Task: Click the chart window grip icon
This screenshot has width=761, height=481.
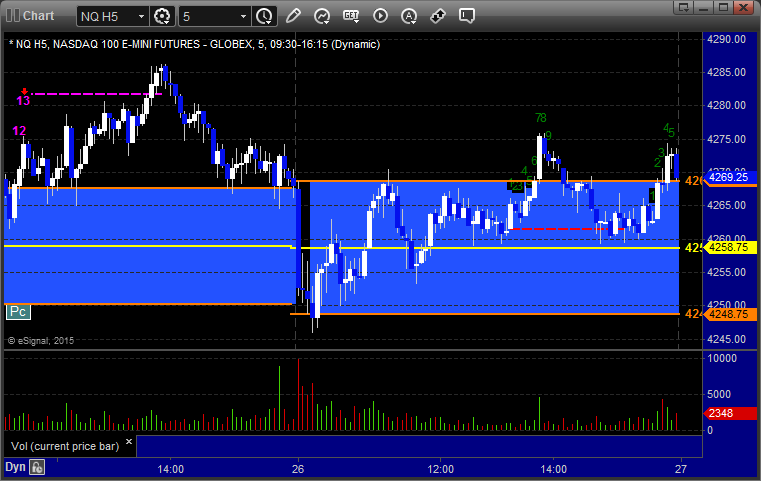Action: pyautogui.click(x=13, y=16)
